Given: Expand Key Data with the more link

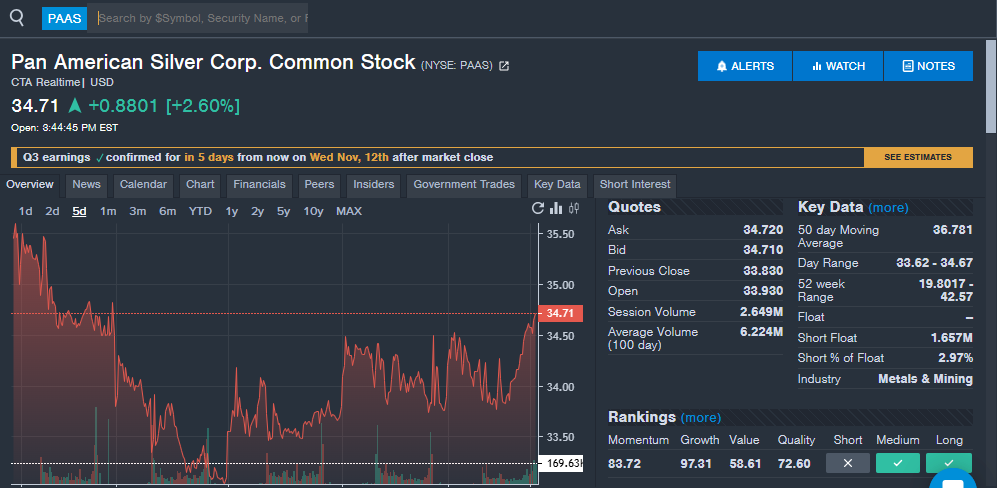Looking at the screenshot, I should click(888, 208).
